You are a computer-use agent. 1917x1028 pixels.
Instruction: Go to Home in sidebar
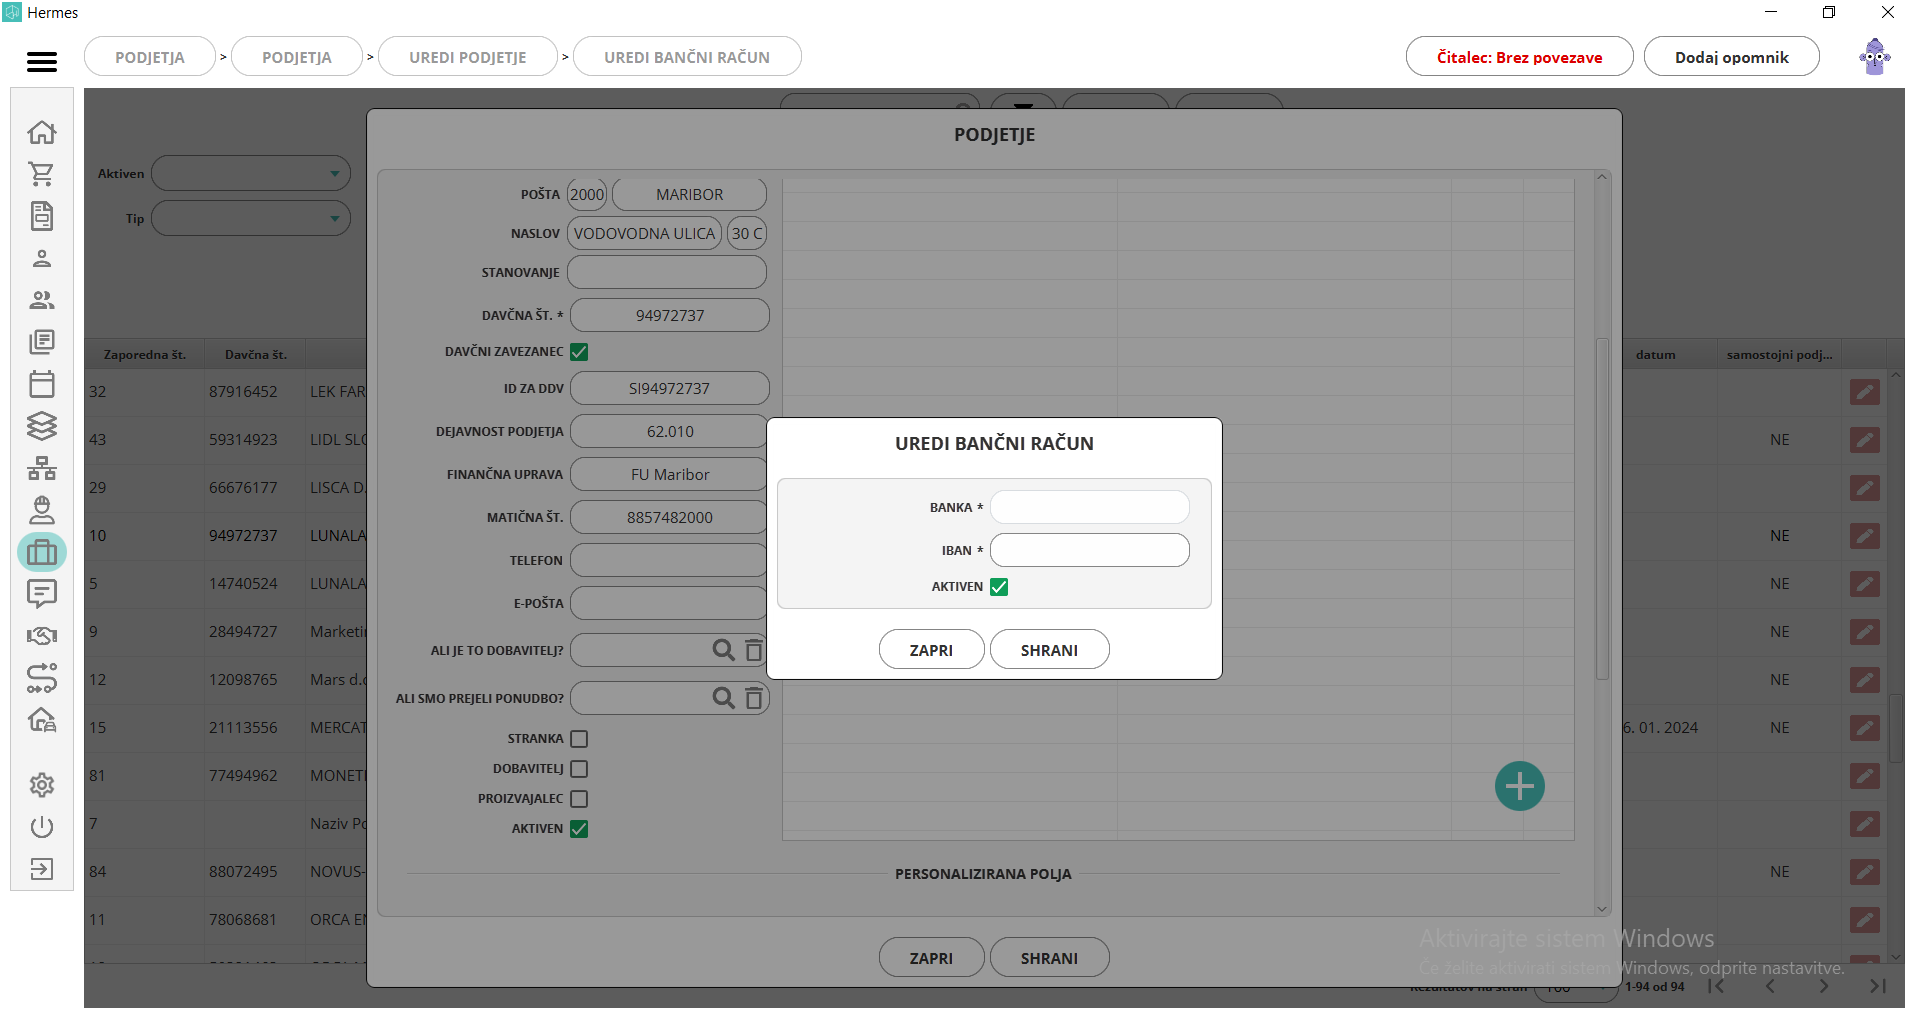(42, 132)
